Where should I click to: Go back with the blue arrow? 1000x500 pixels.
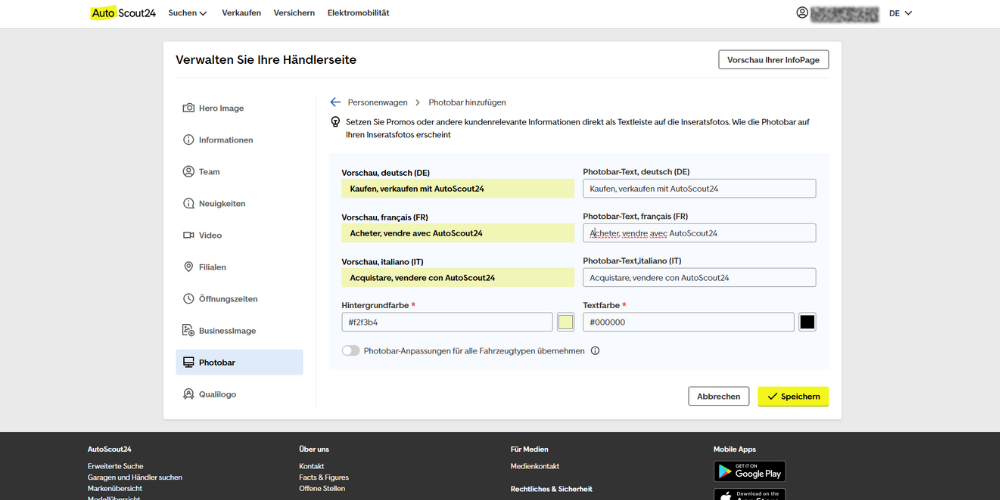coord(335,102)
